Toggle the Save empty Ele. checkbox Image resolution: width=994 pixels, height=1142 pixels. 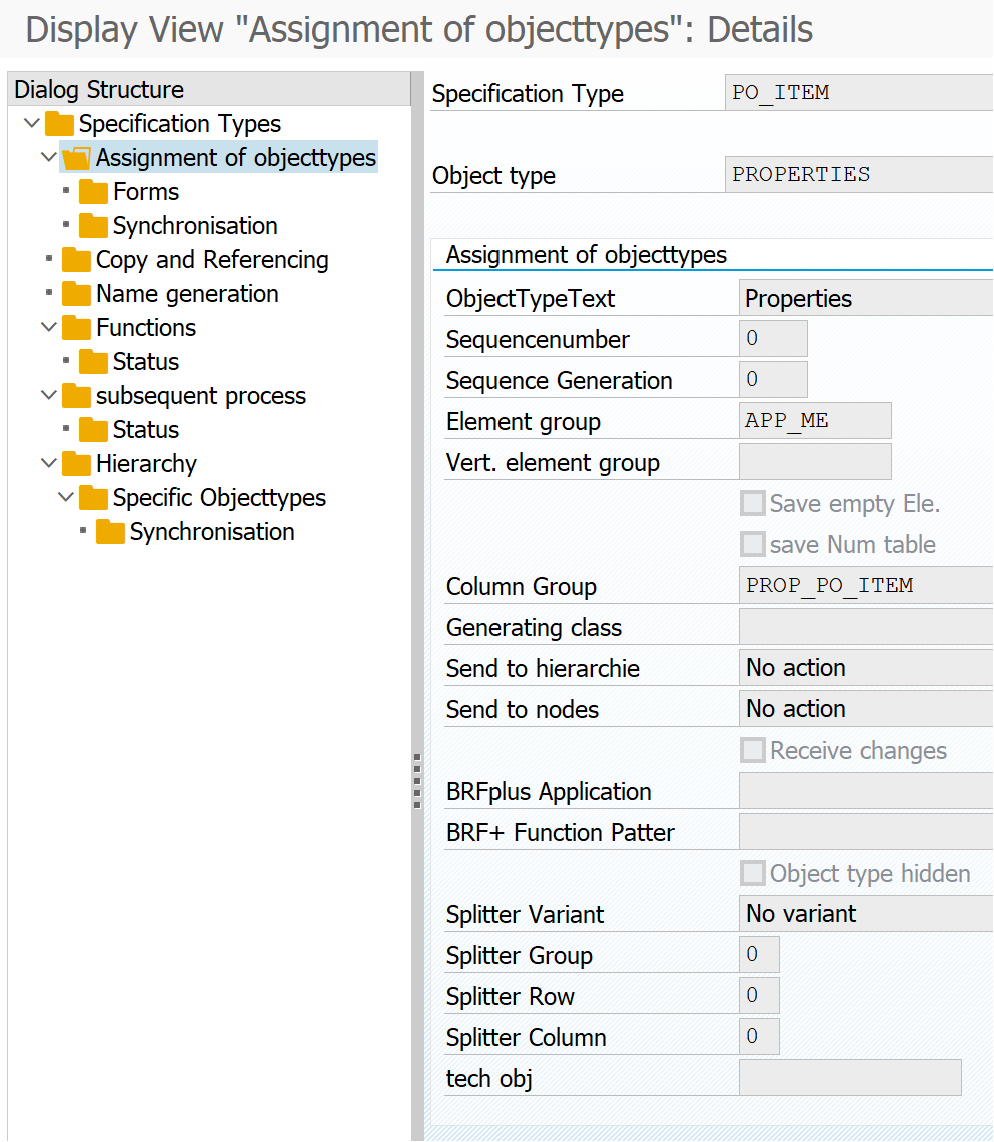pyautogui.click(x=752, y=503)
